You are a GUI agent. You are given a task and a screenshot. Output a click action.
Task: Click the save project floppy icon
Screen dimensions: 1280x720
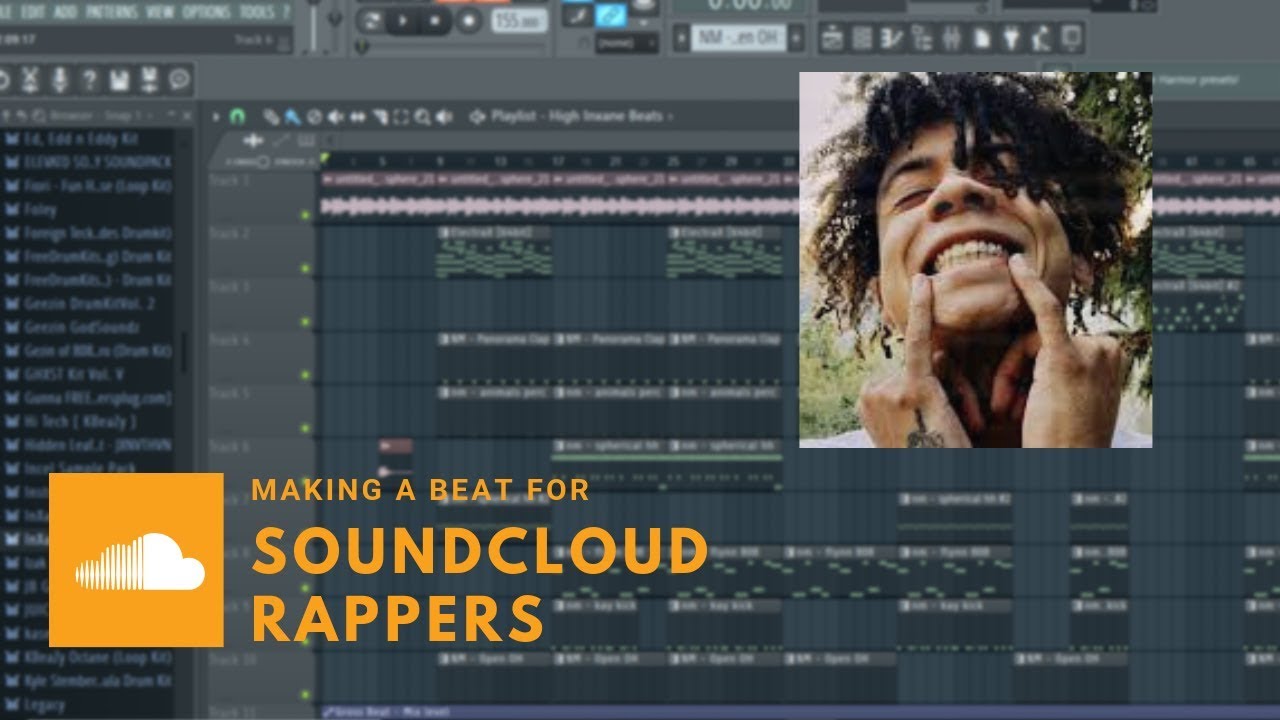pos(120,79)
